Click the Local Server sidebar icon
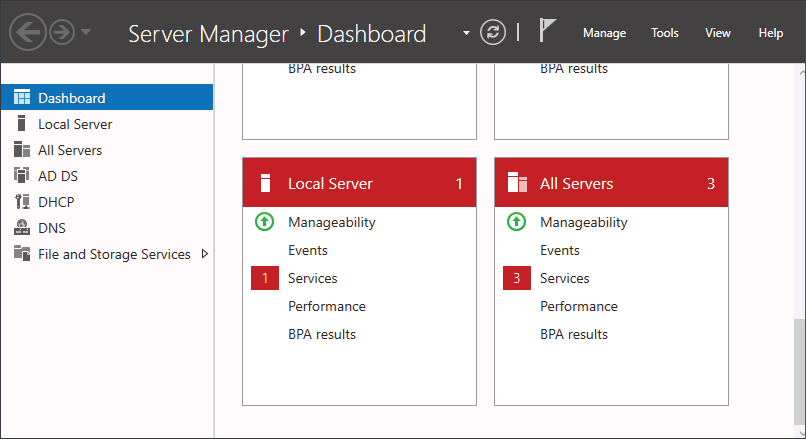This screenshot has height=439, width=806. 21,123
